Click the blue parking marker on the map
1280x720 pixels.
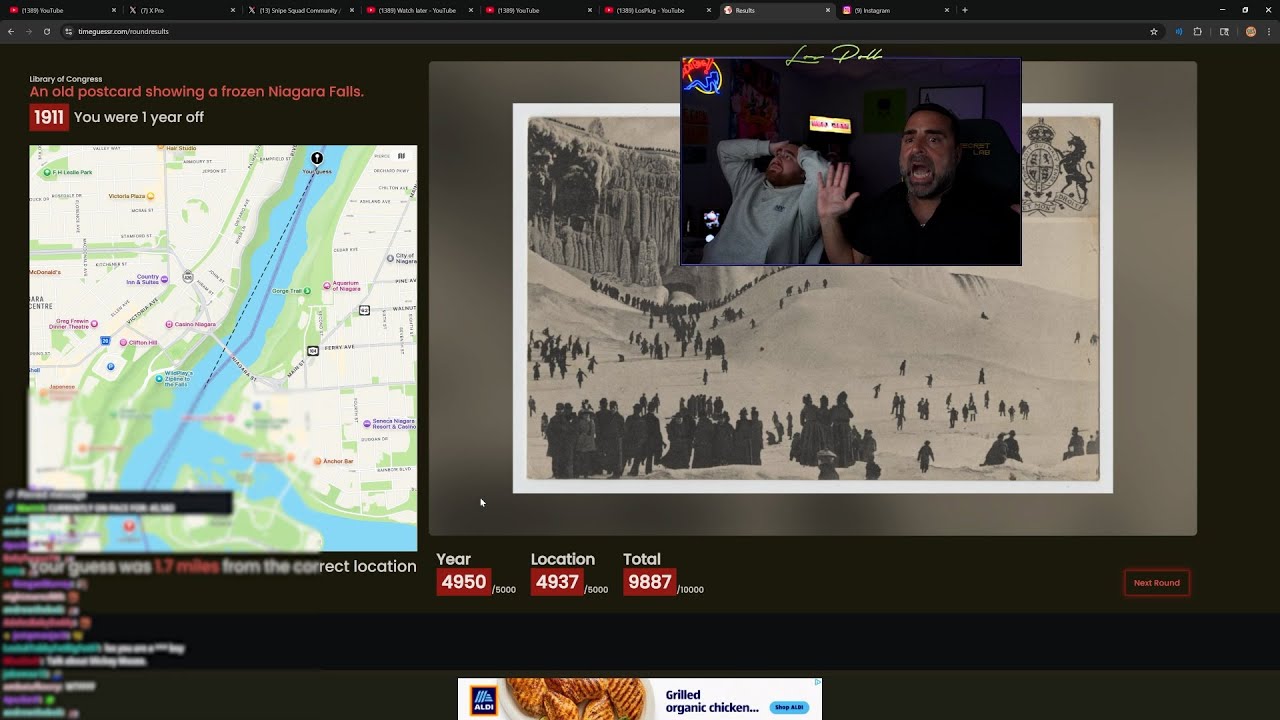pyautogui.click(x=111, y=367)
